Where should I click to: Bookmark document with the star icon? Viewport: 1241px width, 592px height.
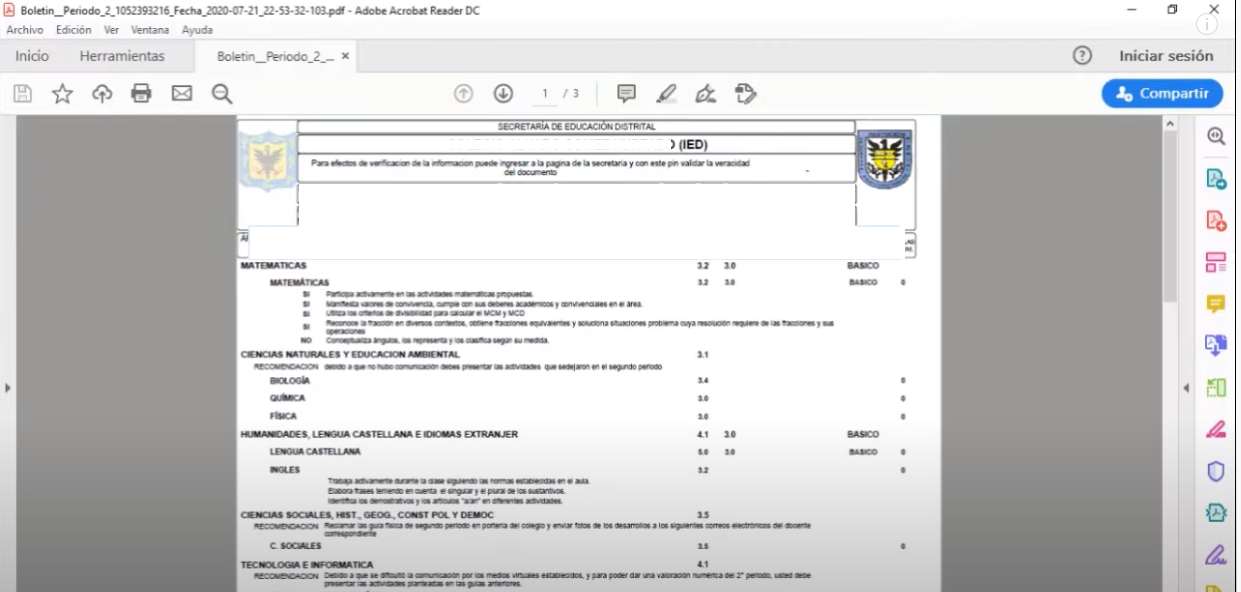pos(62,94)
